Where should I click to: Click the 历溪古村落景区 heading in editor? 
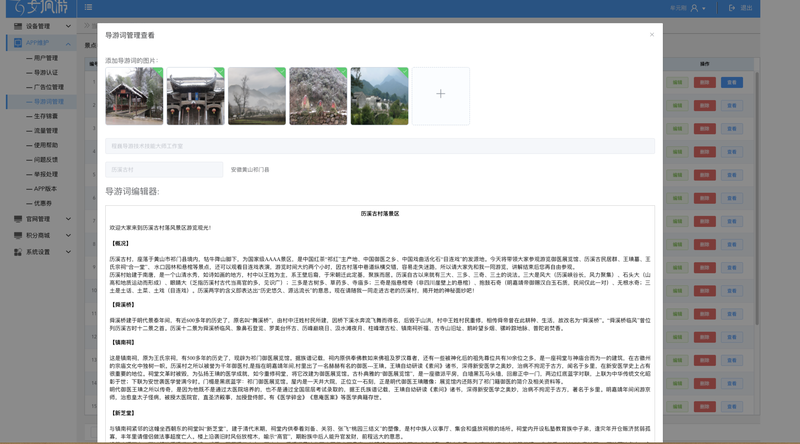[x=380, y=214]
